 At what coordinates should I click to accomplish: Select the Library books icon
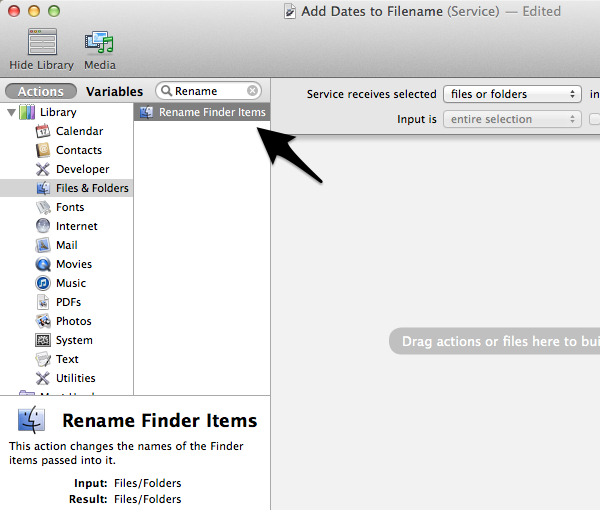click(x=27, y=112)
